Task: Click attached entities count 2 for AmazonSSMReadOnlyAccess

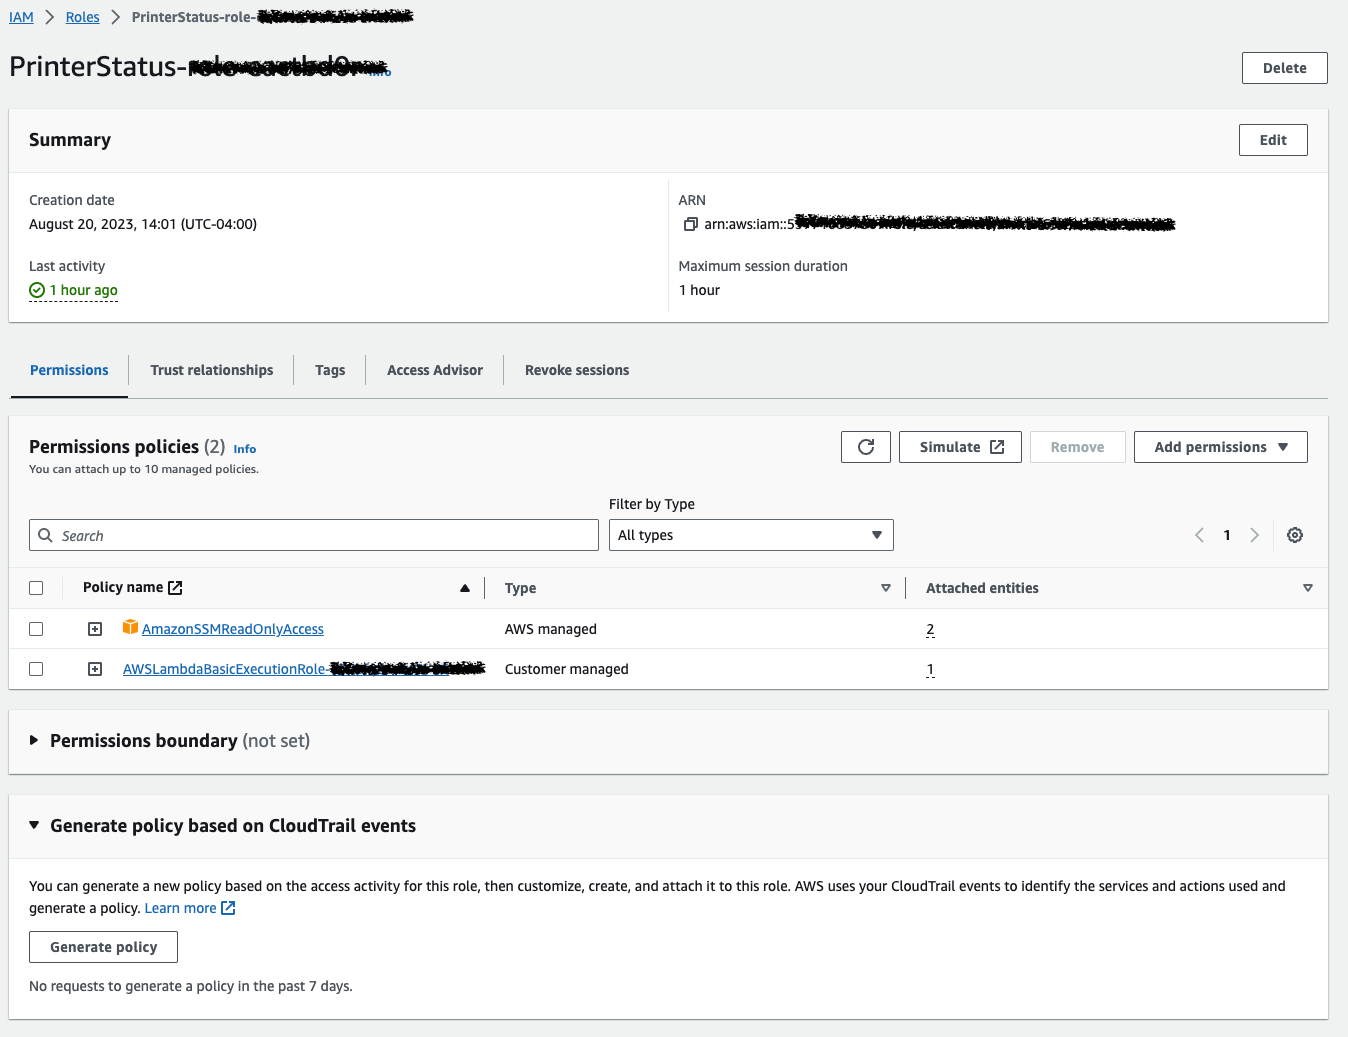Action: tap(930, 629)
